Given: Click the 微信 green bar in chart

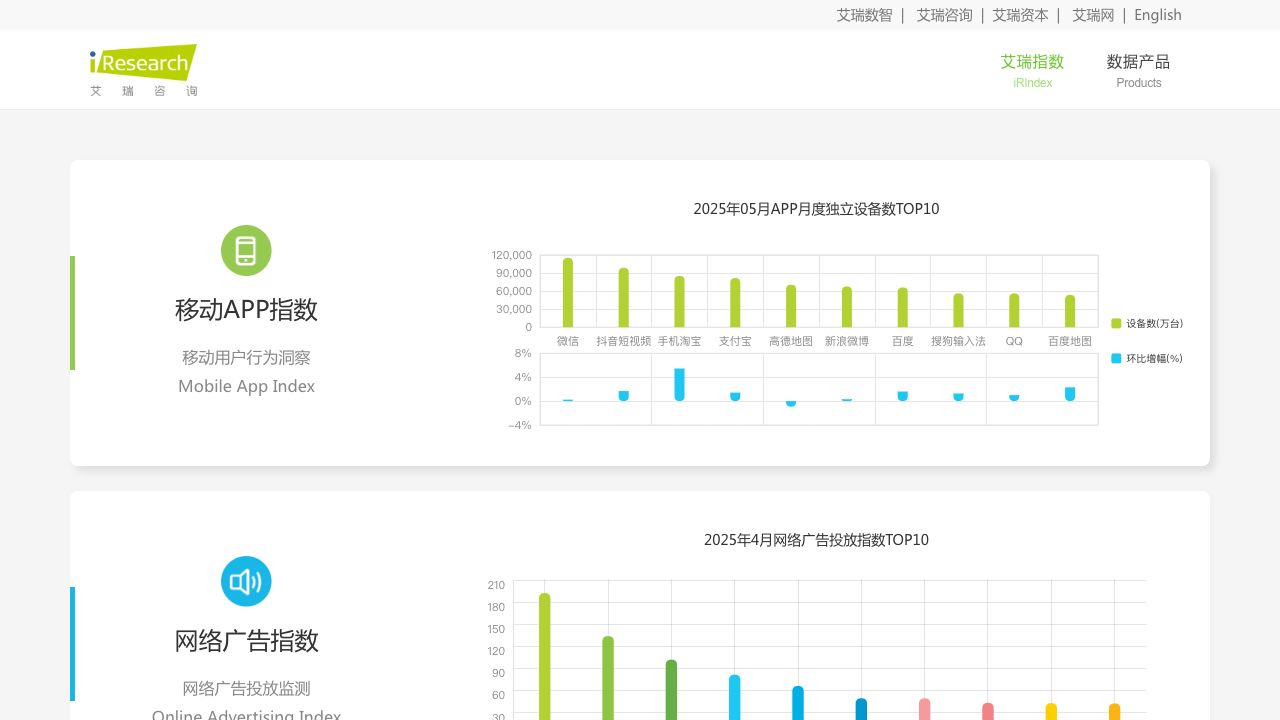Looking at the screenshot, I should [568, 293].
